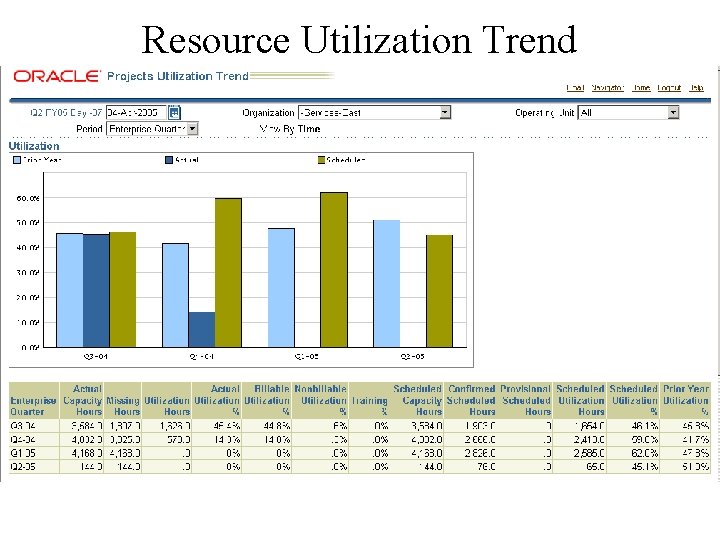The height and width of the screenshot is (540, 720).
Task: Click the Projects Utilization Trend page title
Action: [x=178, y=76]
